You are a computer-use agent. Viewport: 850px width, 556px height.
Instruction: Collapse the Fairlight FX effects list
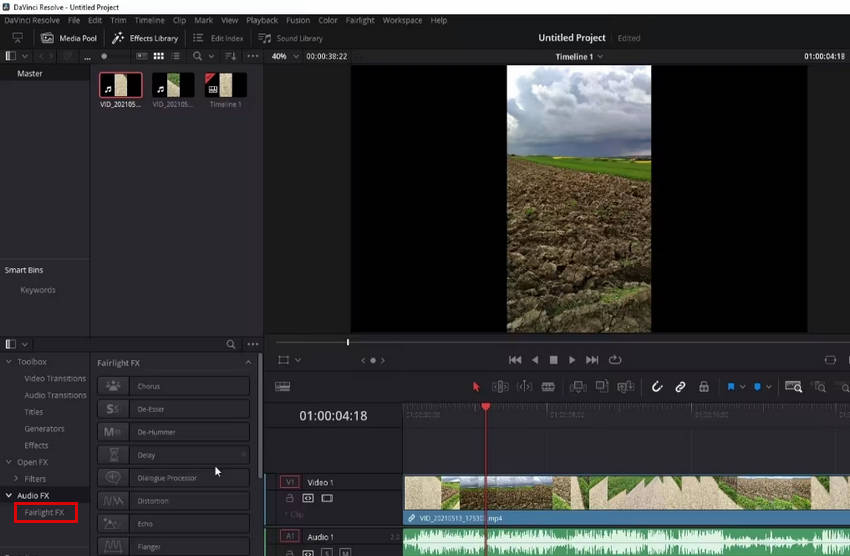point(248,363)
